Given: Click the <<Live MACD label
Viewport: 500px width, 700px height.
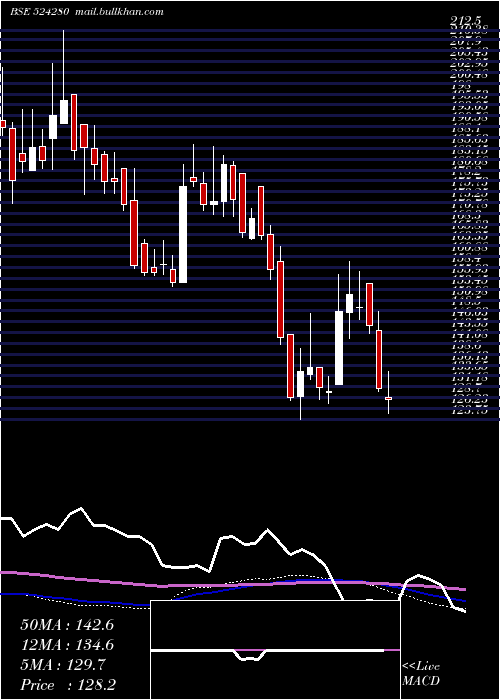Looking at the screenshot, I should (421, 674).
